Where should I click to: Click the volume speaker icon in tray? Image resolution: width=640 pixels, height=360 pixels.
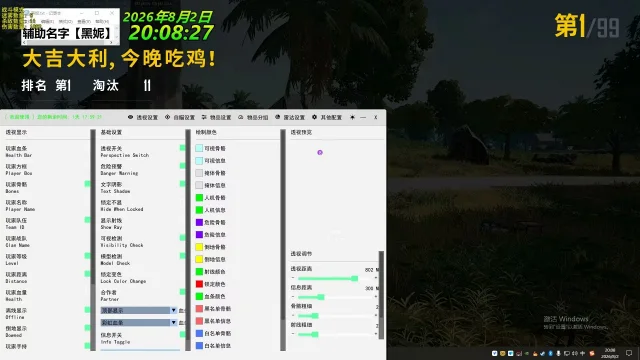tap(575, 353)
